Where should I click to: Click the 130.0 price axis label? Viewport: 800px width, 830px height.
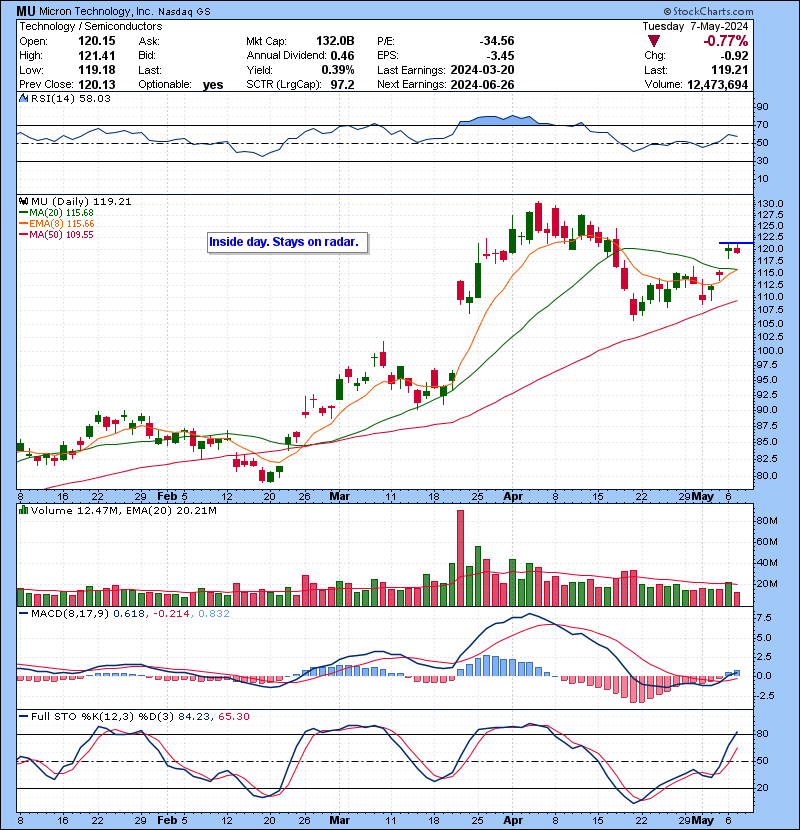[x=770, y=204]
